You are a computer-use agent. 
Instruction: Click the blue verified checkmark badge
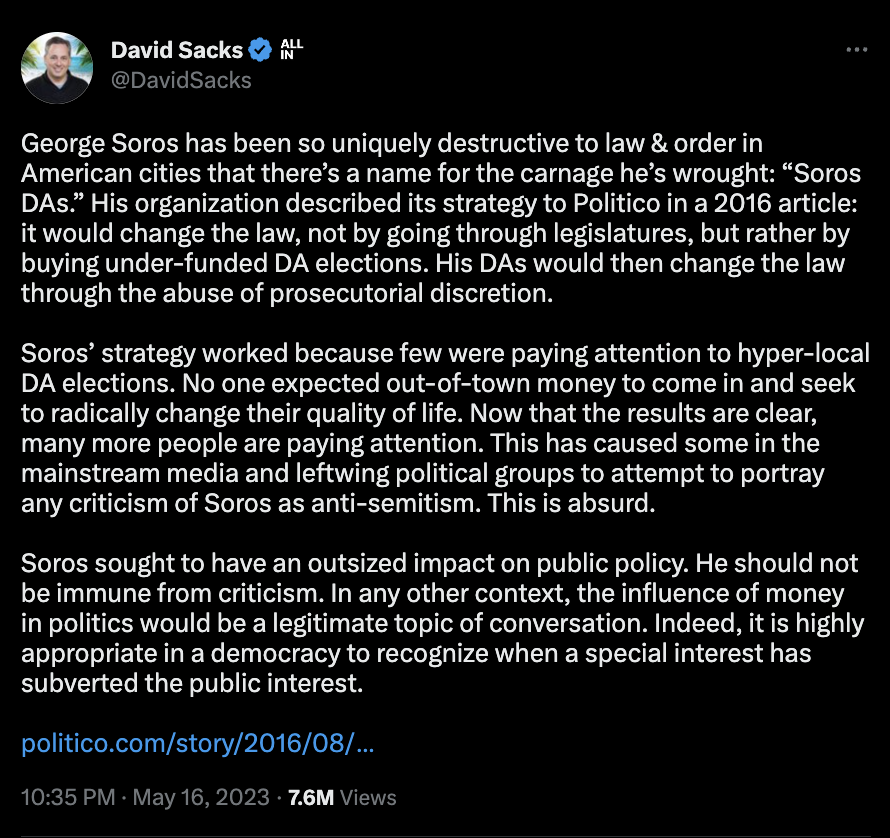260,48
